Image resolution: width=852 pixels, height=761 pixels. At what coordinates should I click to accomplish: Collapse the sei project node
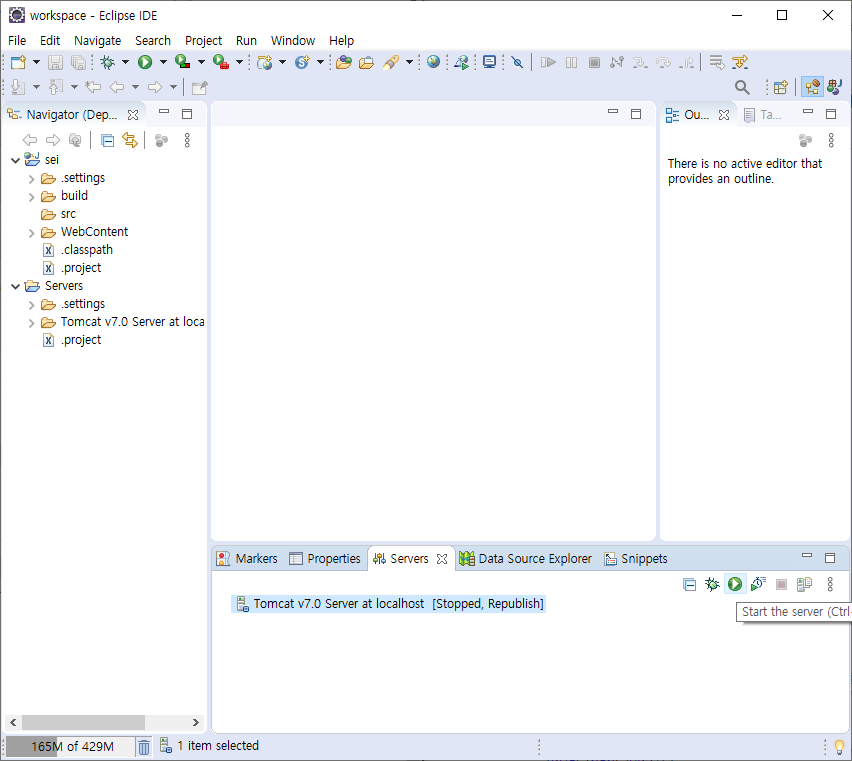coord(16,160)
